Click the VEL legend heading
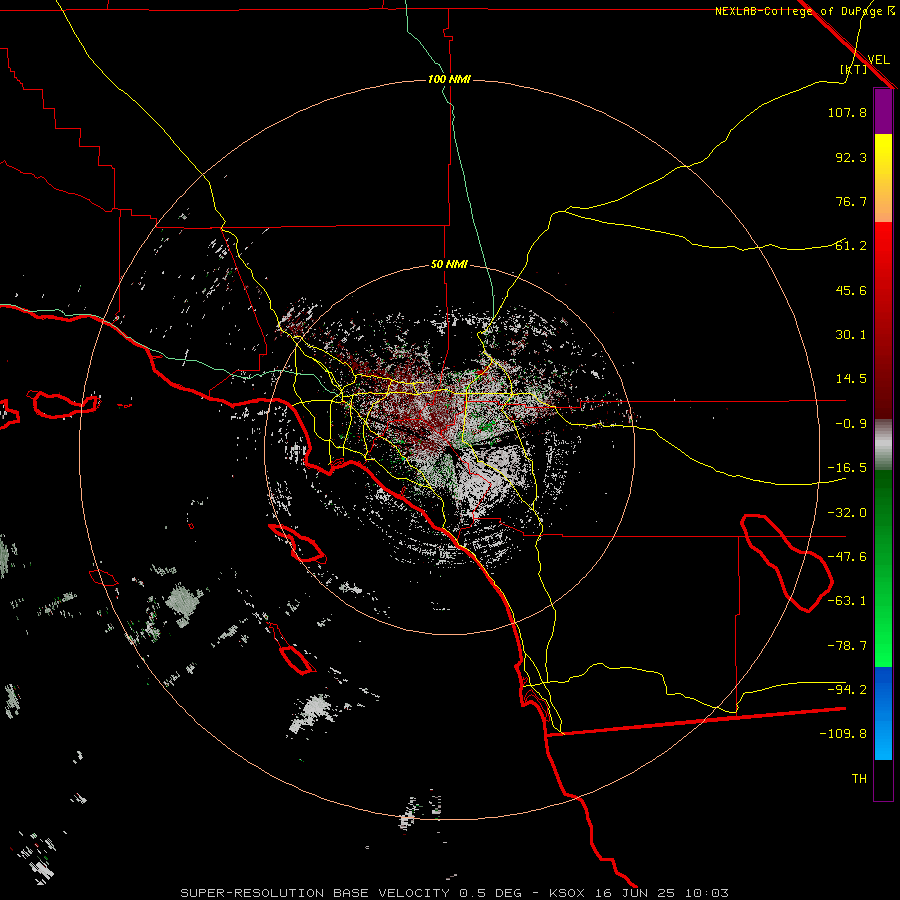The width and height of the screenshot is (900, 900). pyautogui.click(x=878, y=60)
